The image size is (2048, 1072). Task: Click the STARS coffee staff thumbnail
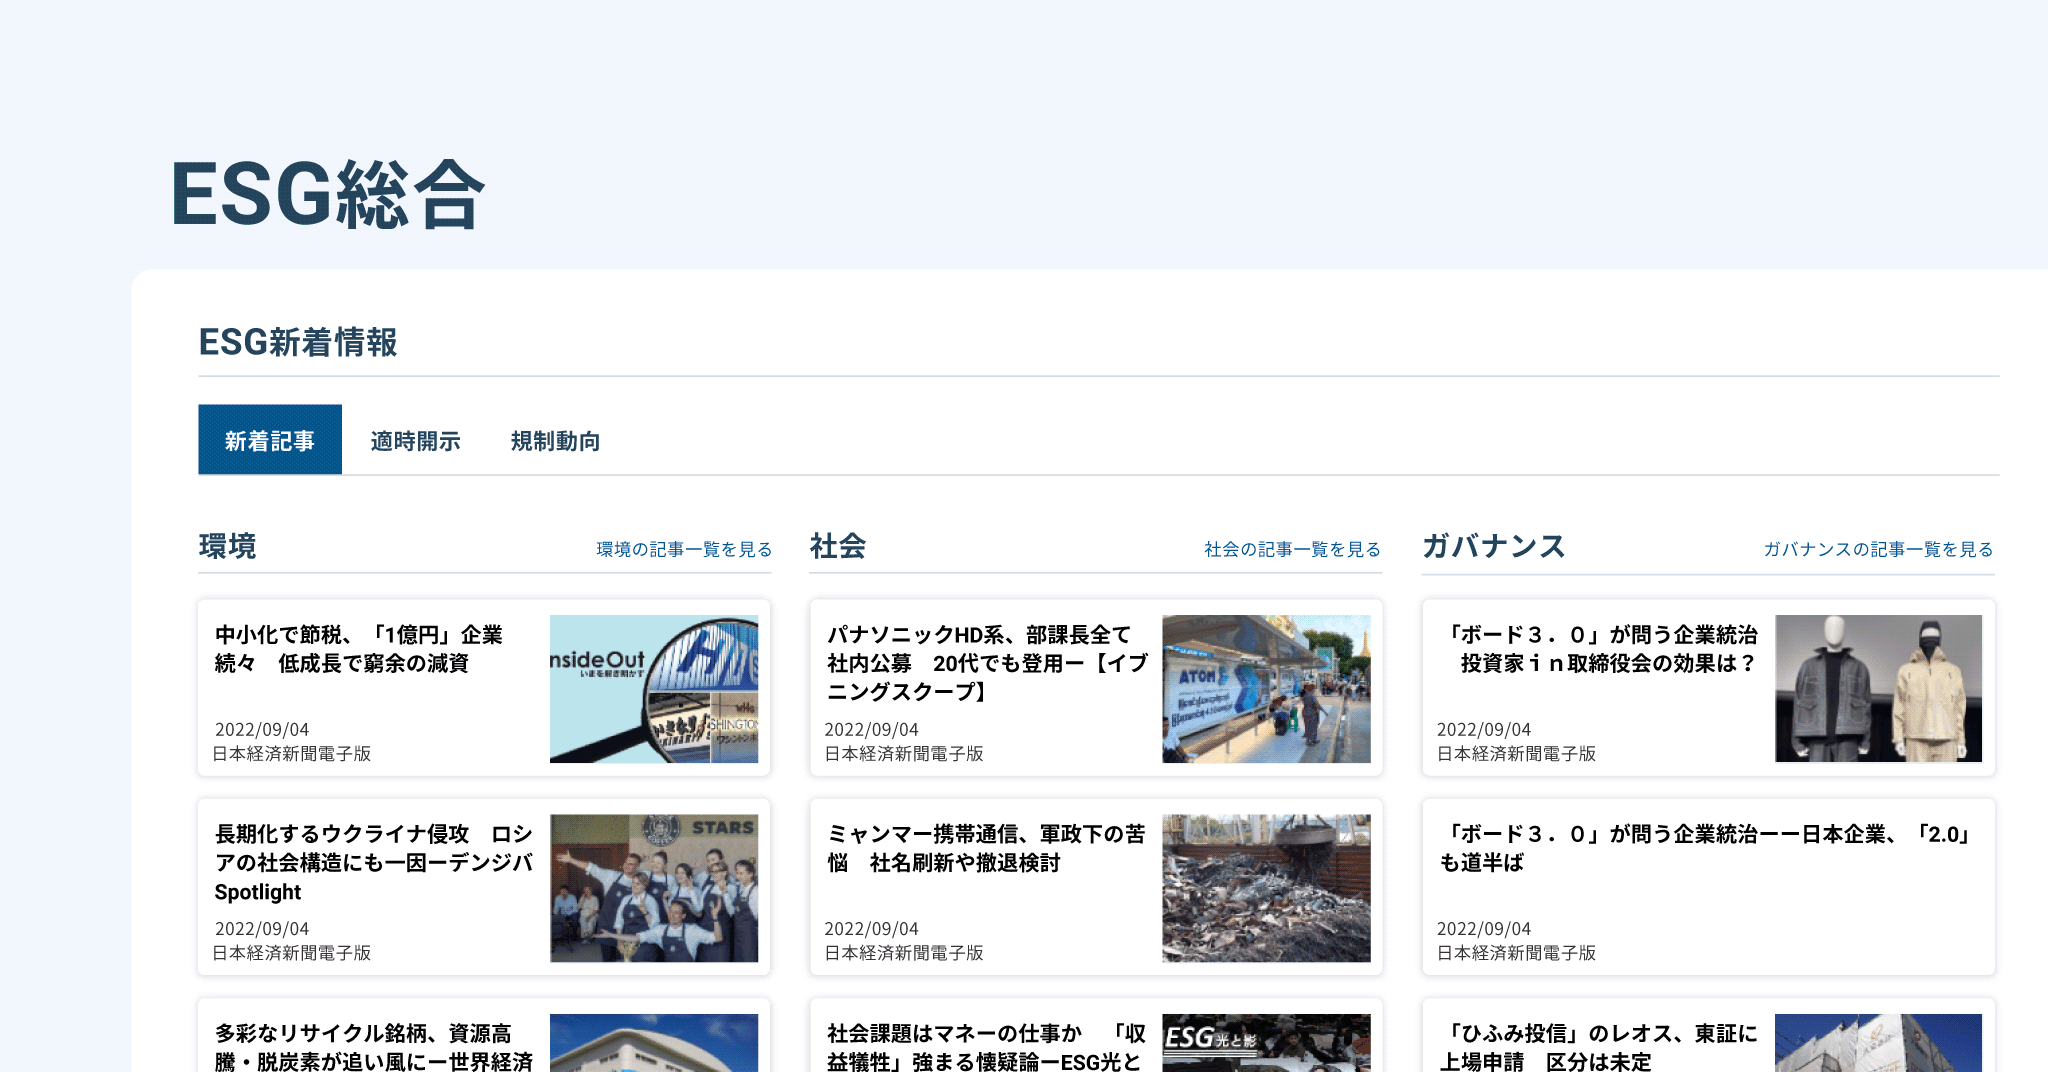[654, 888]
